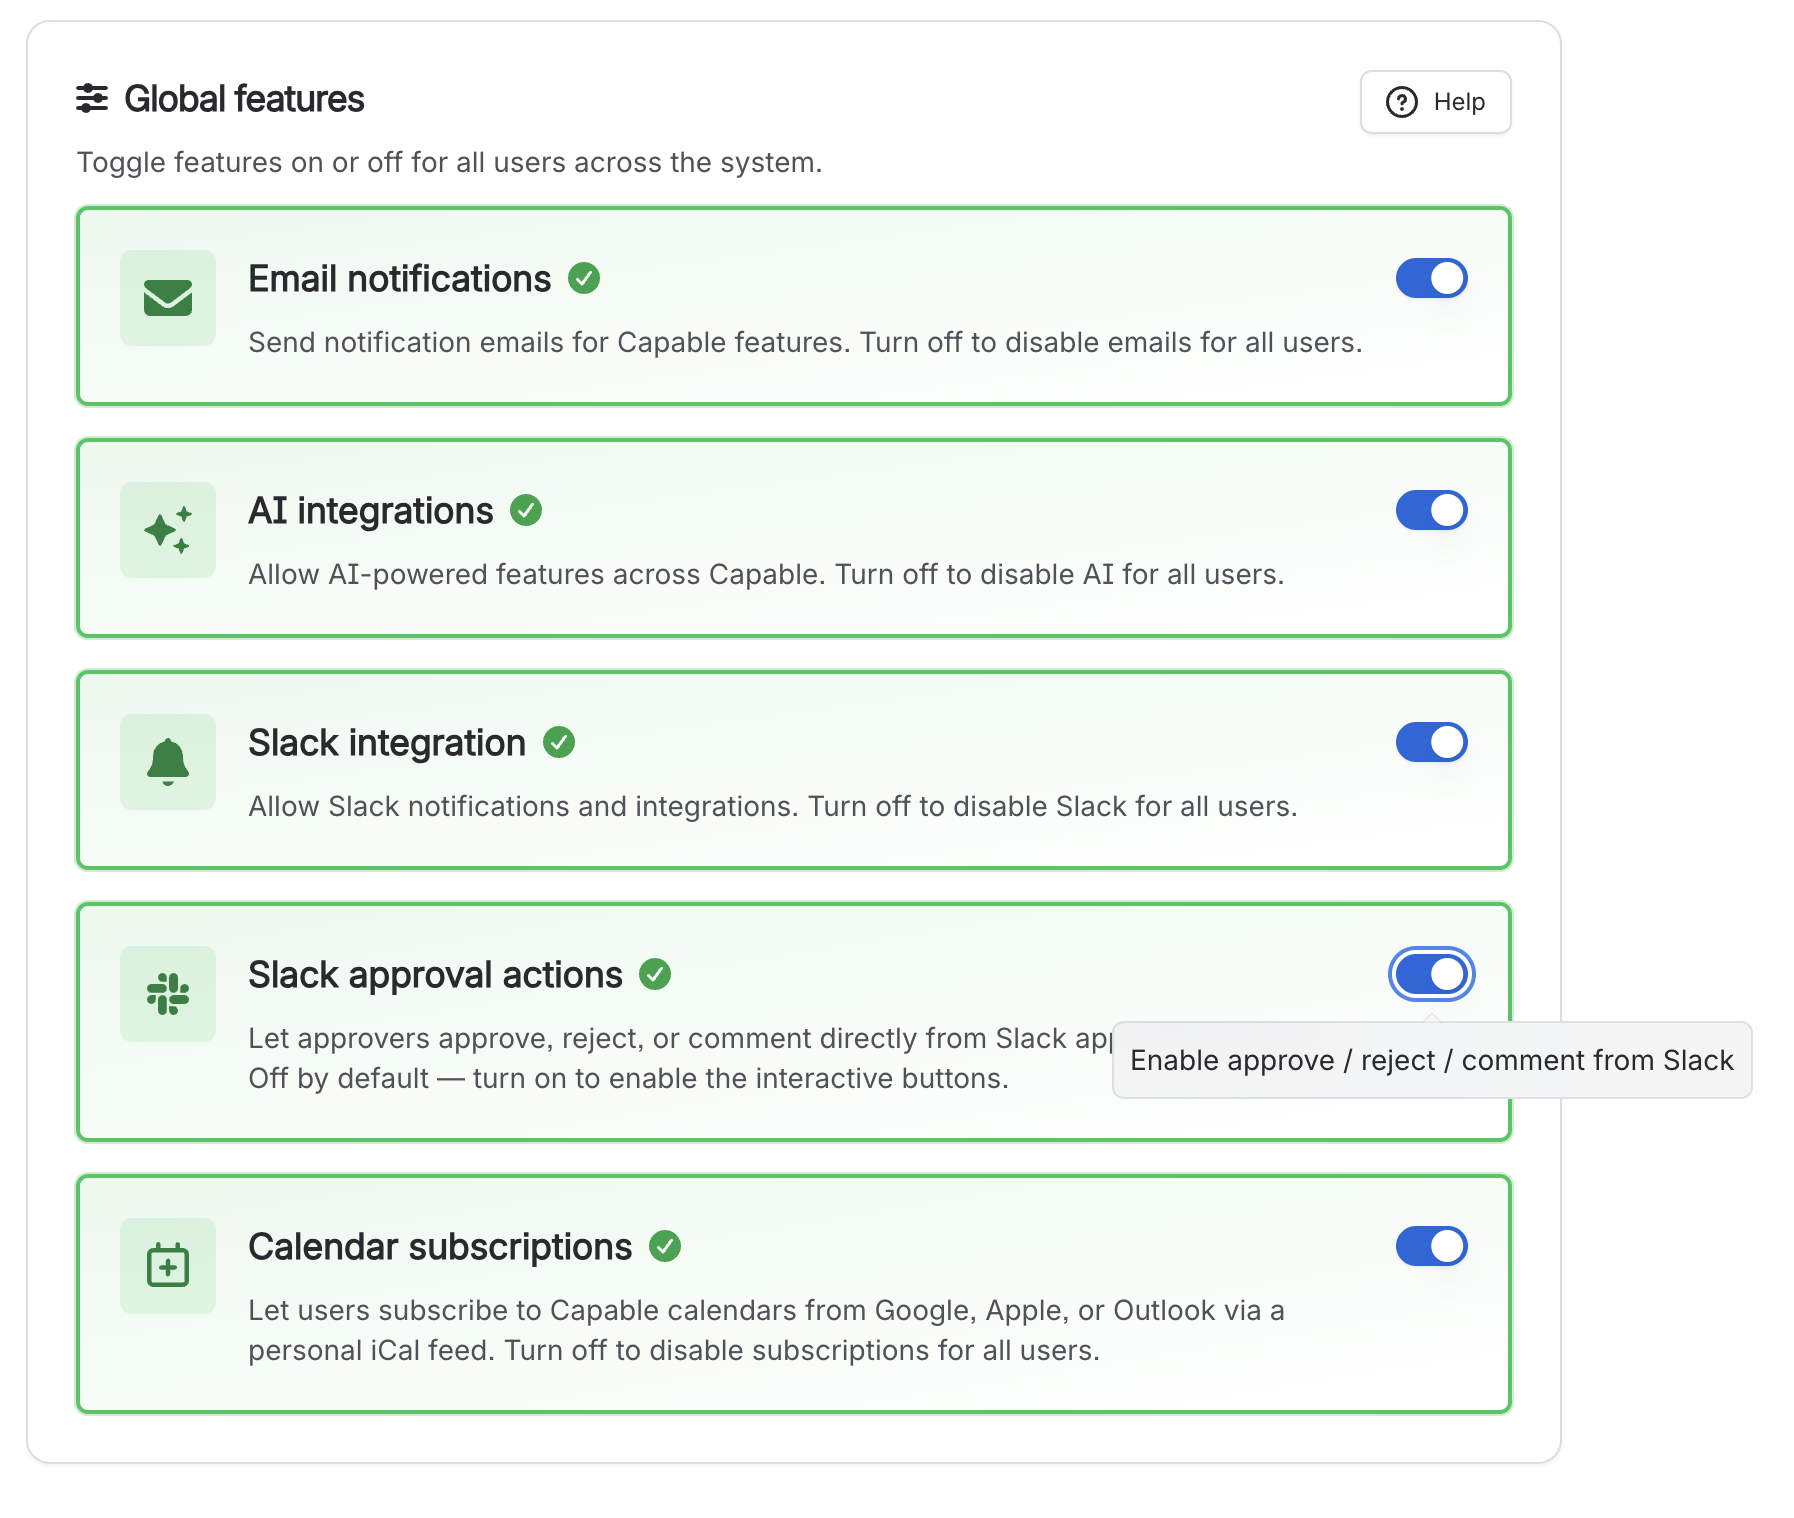Click the green checkmark next to AI integrations
The width and height of the screenshot is (1794, 1518).
(x=526, y=510)
